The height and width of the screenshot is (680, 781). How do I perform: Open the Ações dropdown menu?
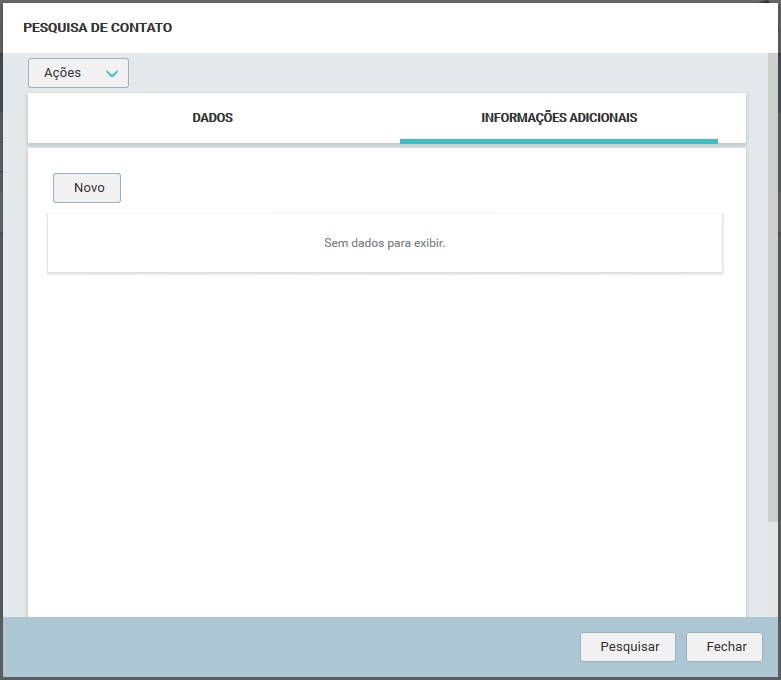point(78,73)
